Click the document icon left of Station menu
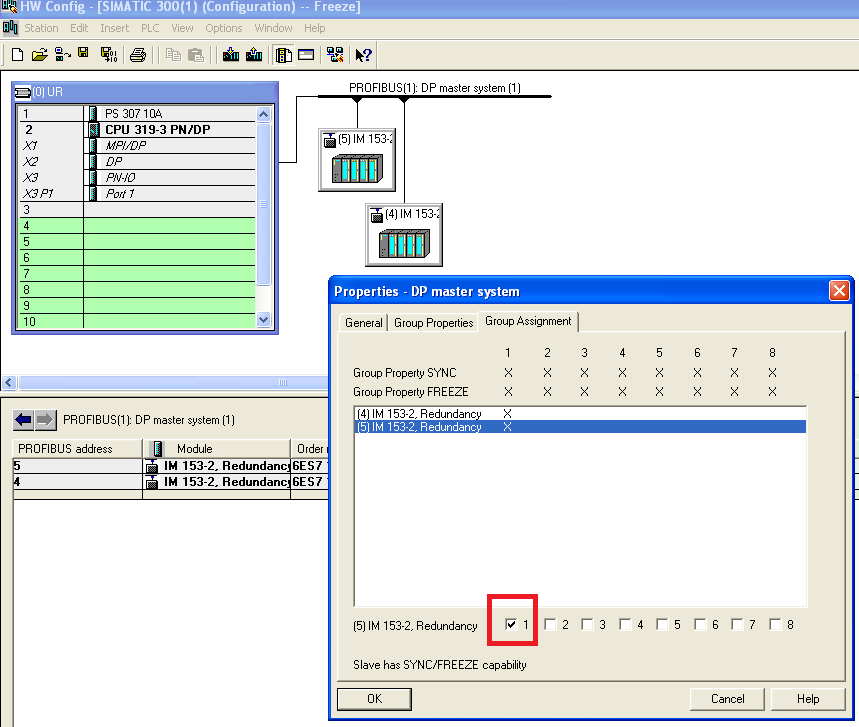This screenshot has width=859, height=727. pos(10,27)
